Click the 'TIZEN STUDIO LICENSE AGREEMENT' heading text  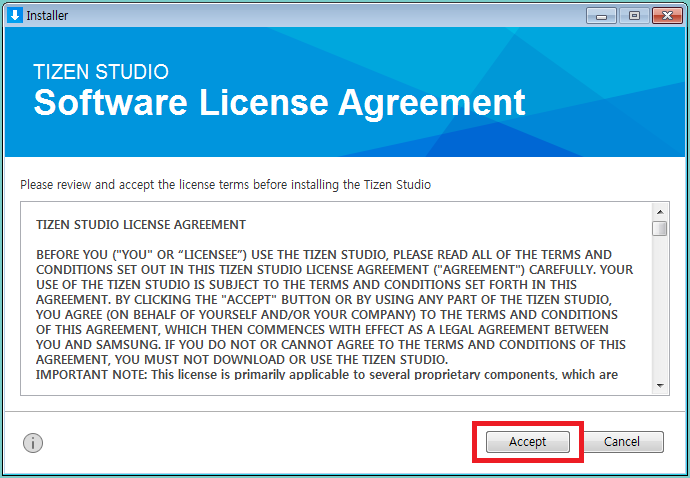141,225
